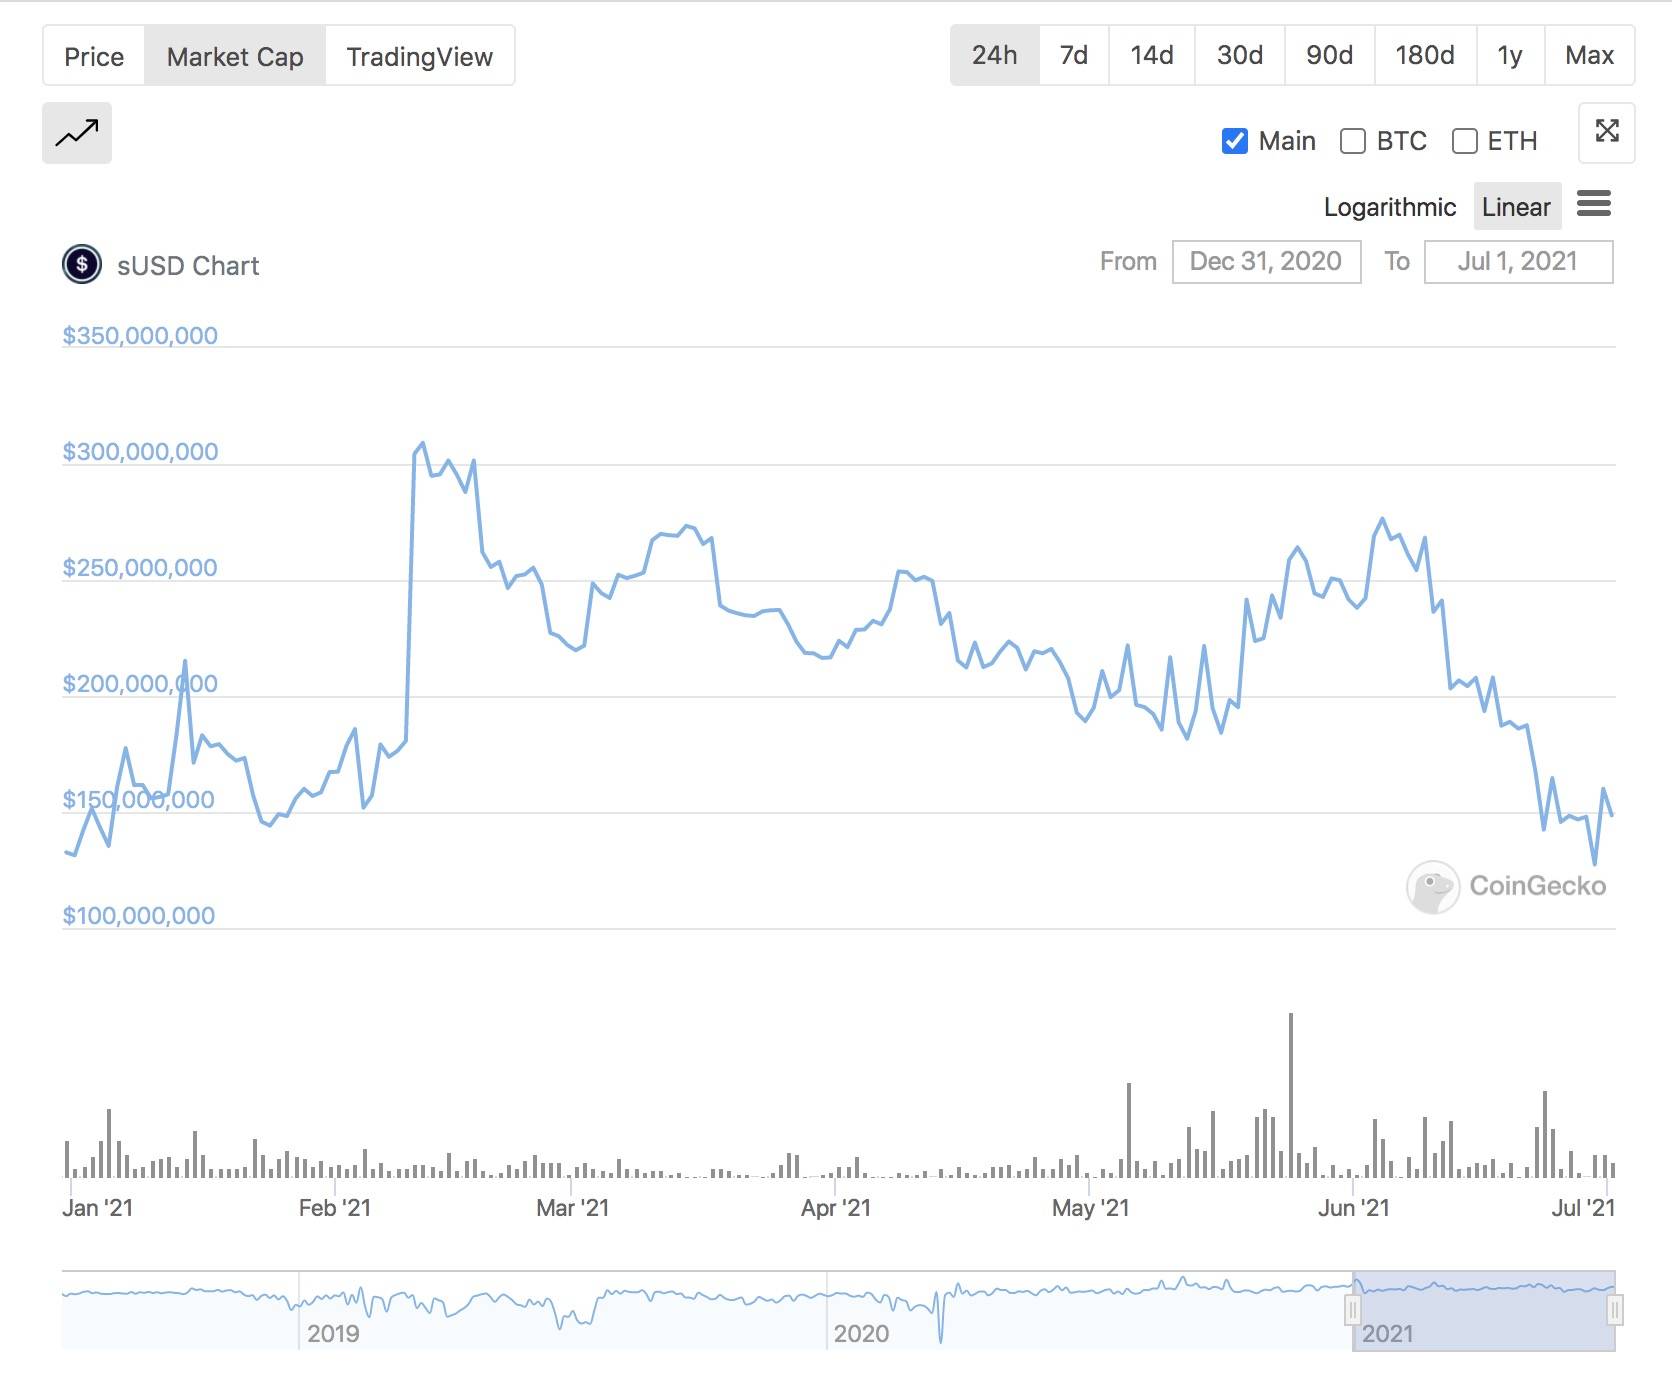This screenshot has width=1672, height=1400.
Task: Select the 30d time range
Action: [x=1240, y=55]
